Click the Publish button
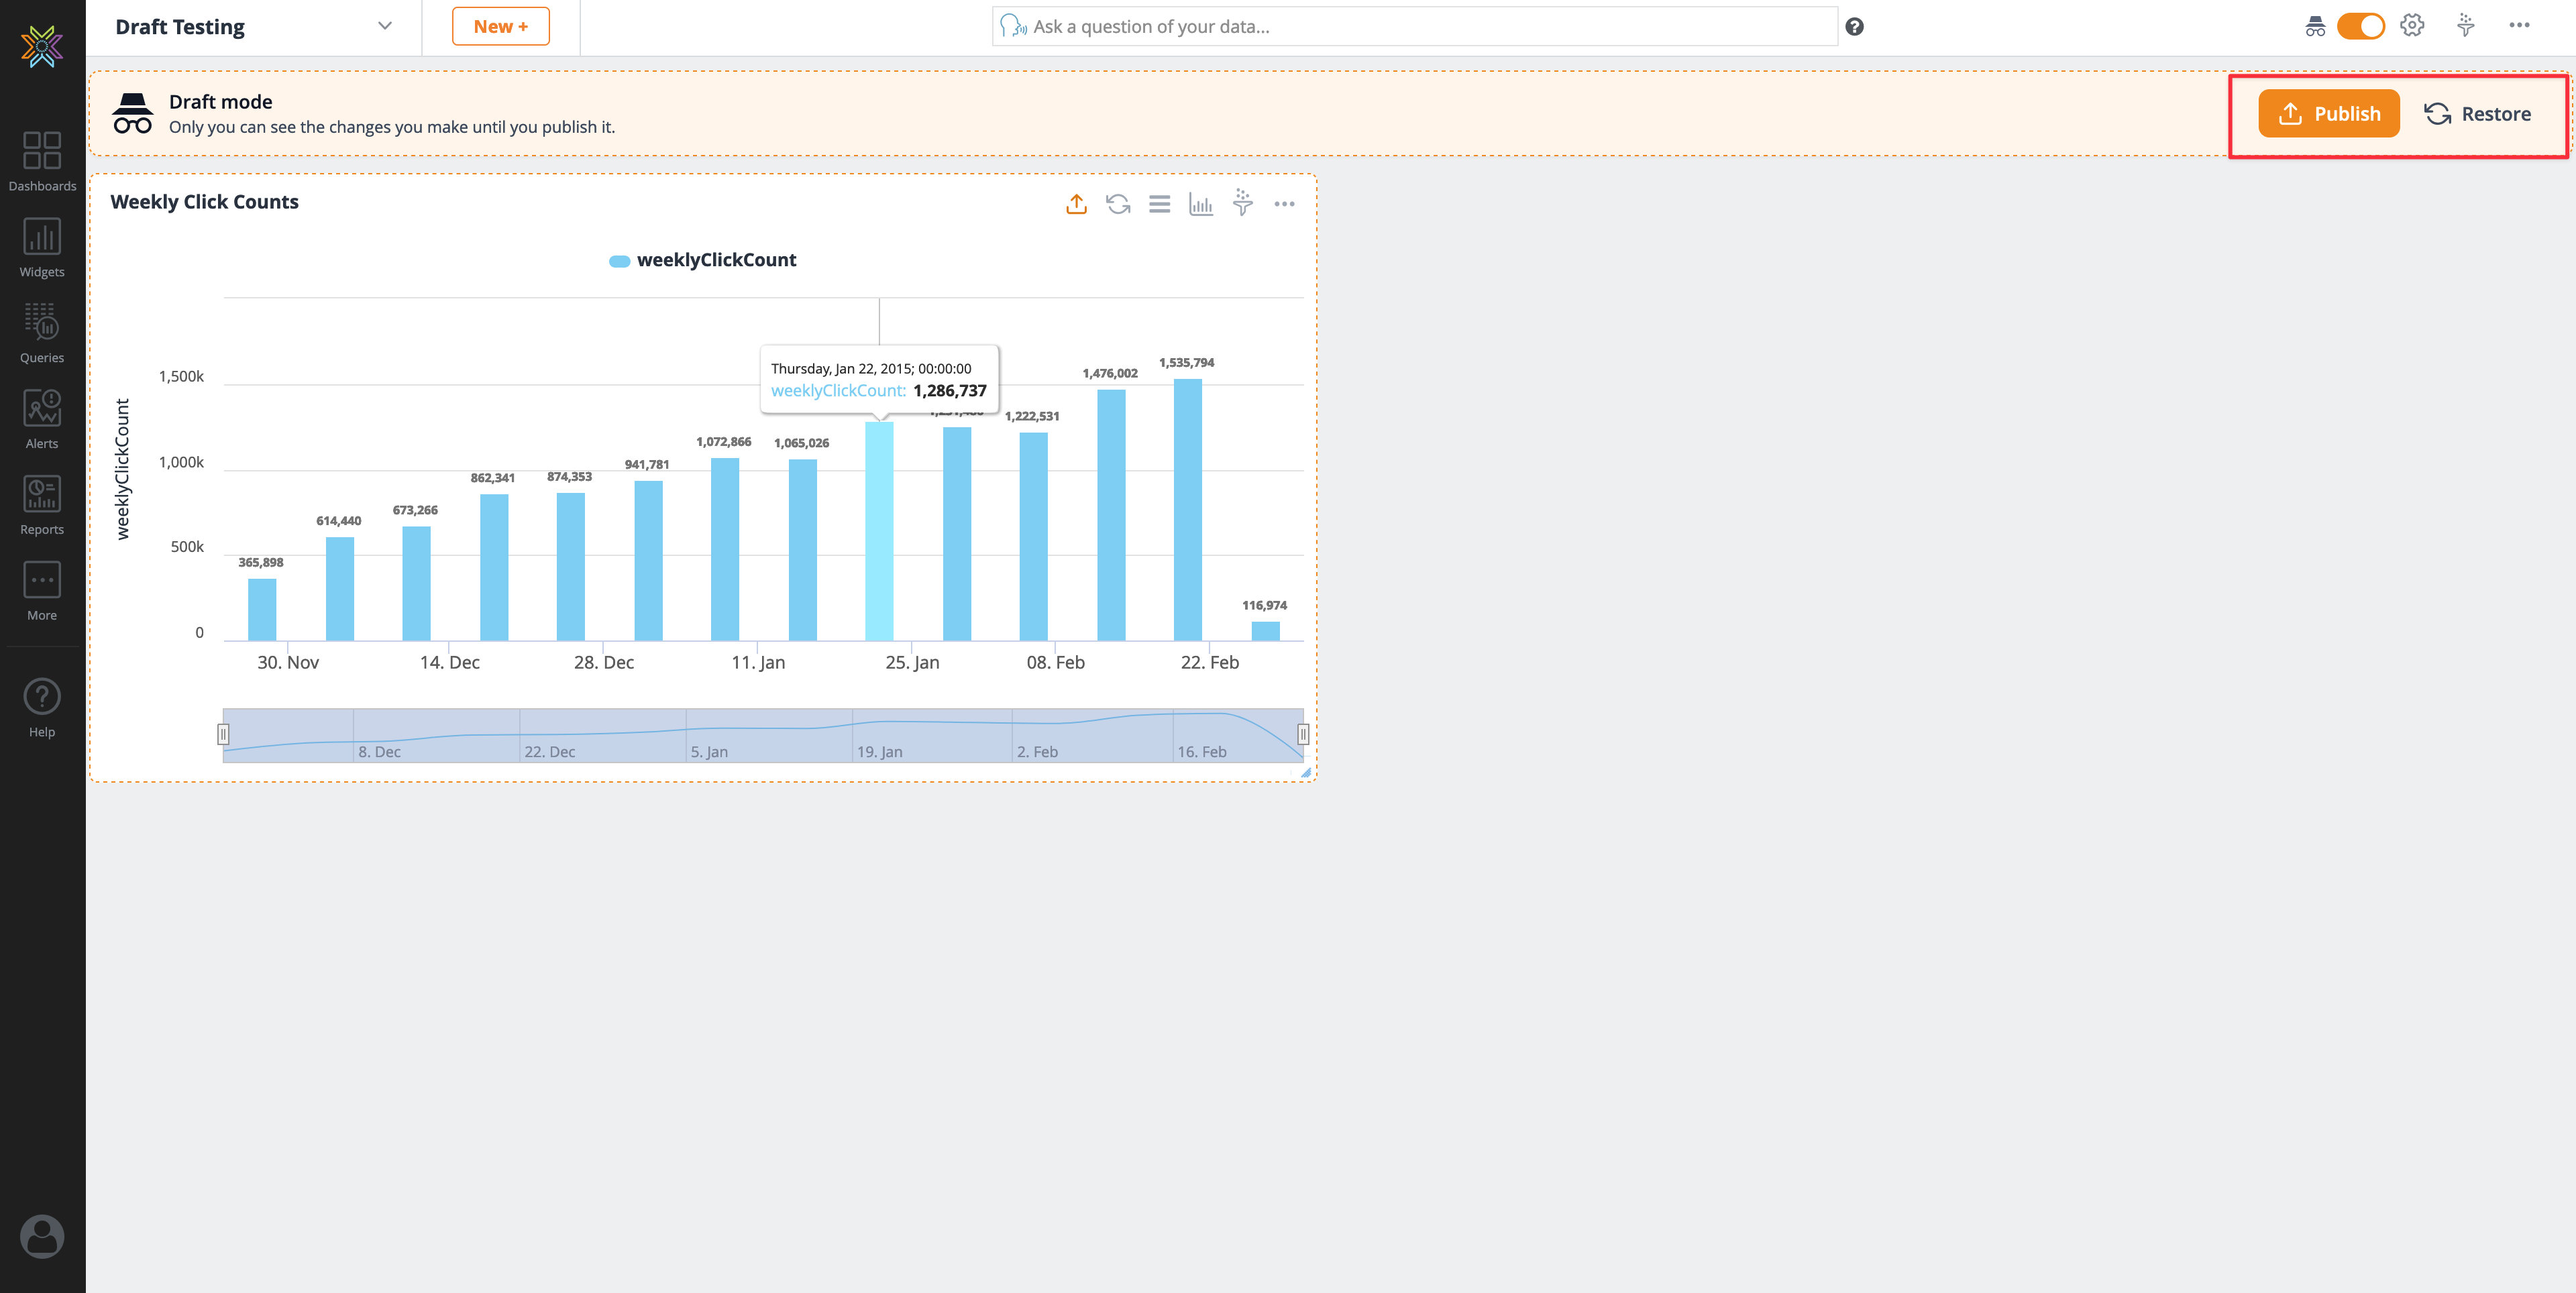The width and height of the screenshot is (2576, 1293). 2329,114
